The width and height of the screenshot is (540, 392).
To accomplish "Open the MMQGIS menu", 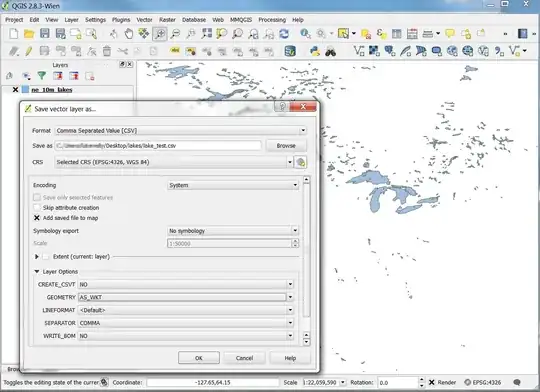I will (241, 20).
